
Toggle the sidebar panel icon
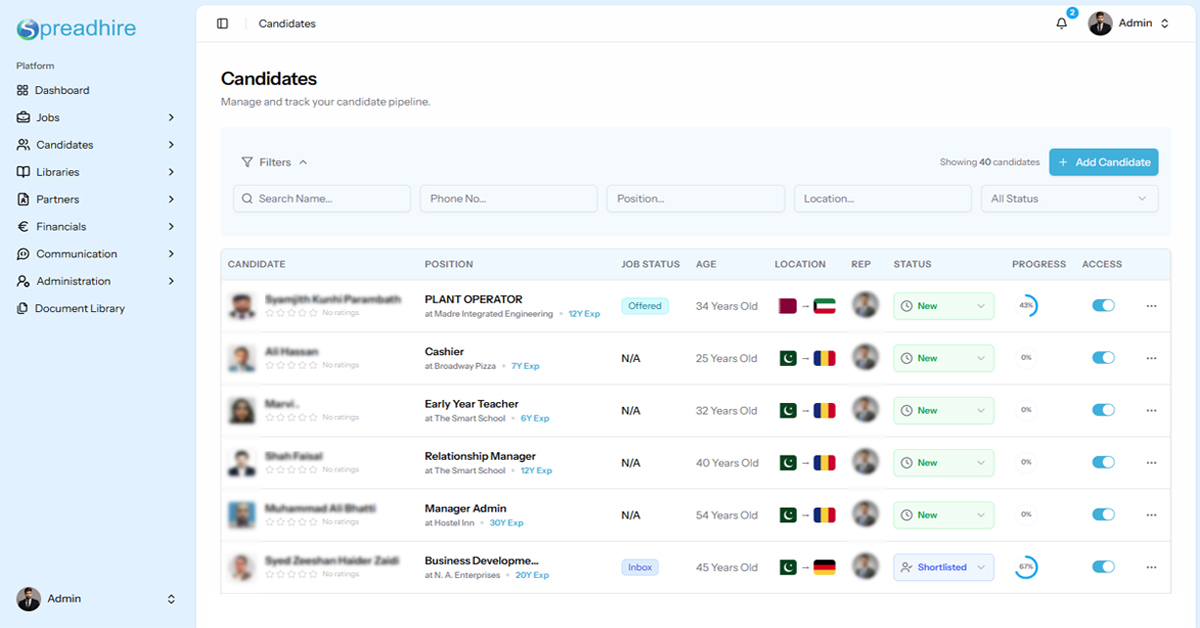point(222,24)
